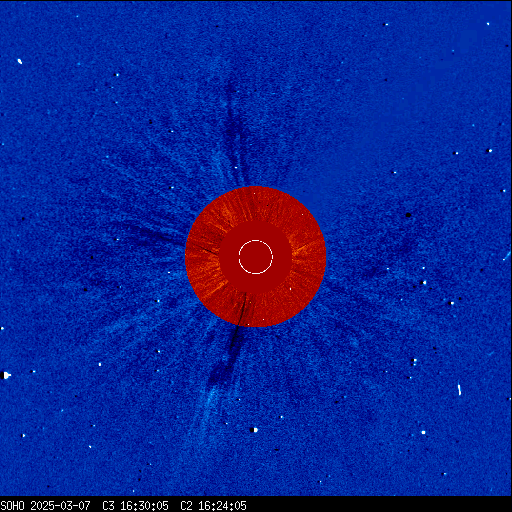Click the white solar limb circle

click(x=256, y=257)
